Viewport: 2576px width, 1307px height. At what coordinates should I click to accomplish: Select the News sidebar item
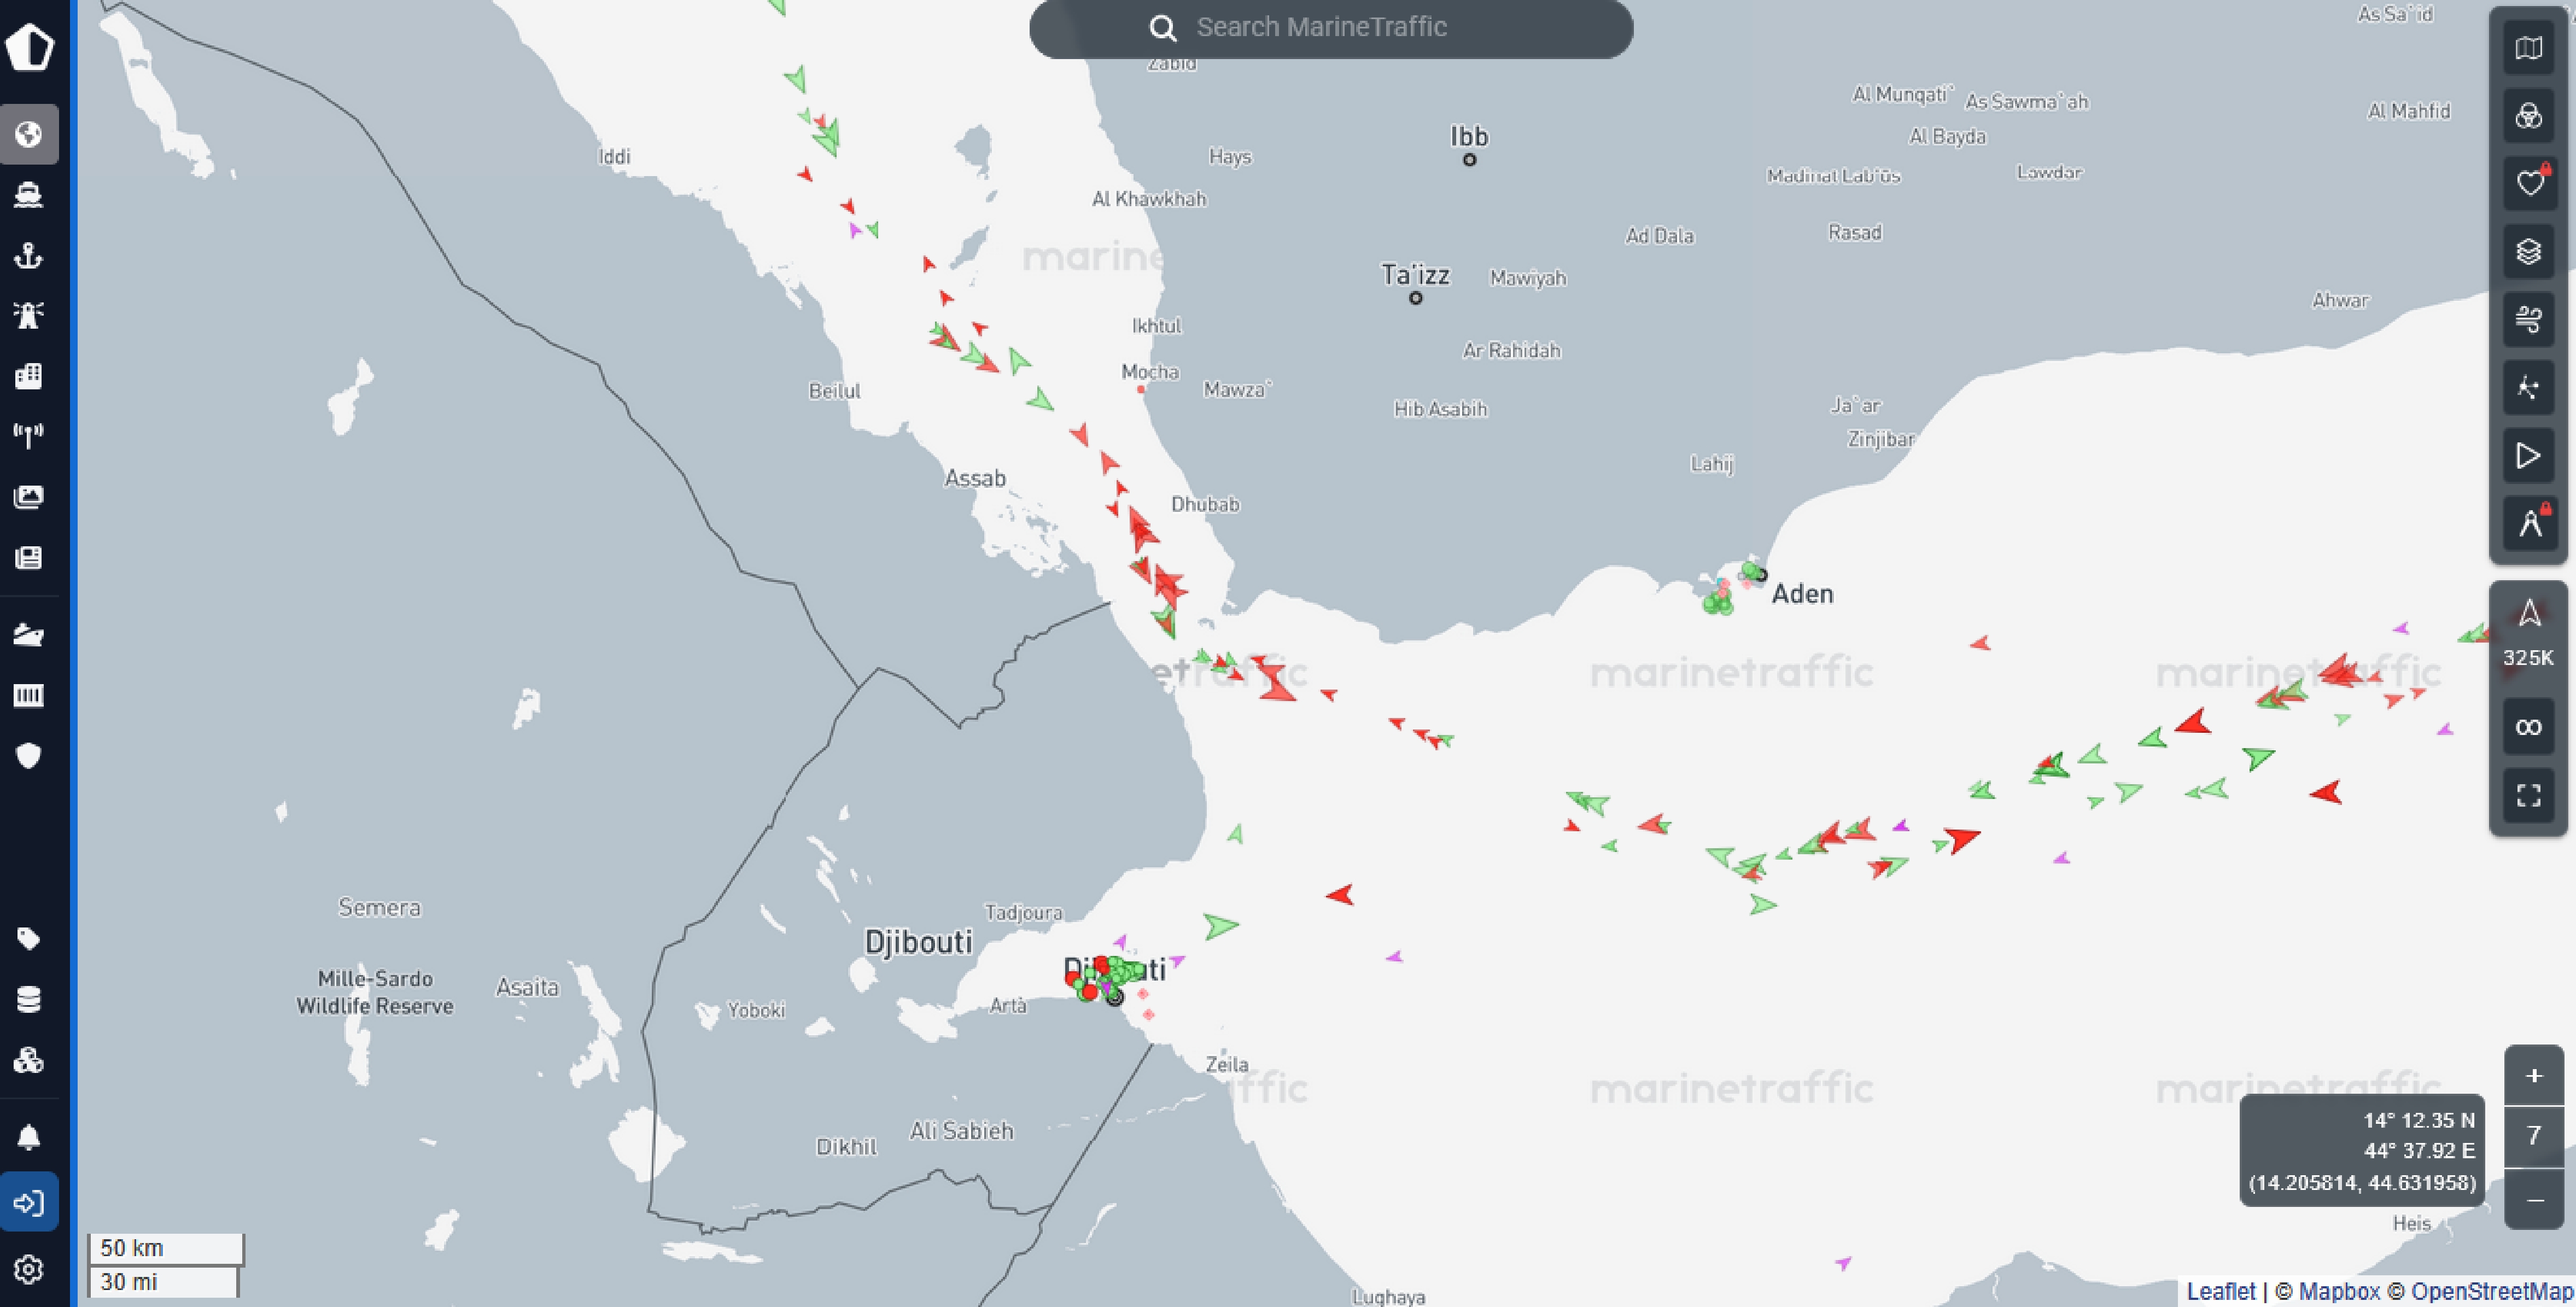[28, 557]
